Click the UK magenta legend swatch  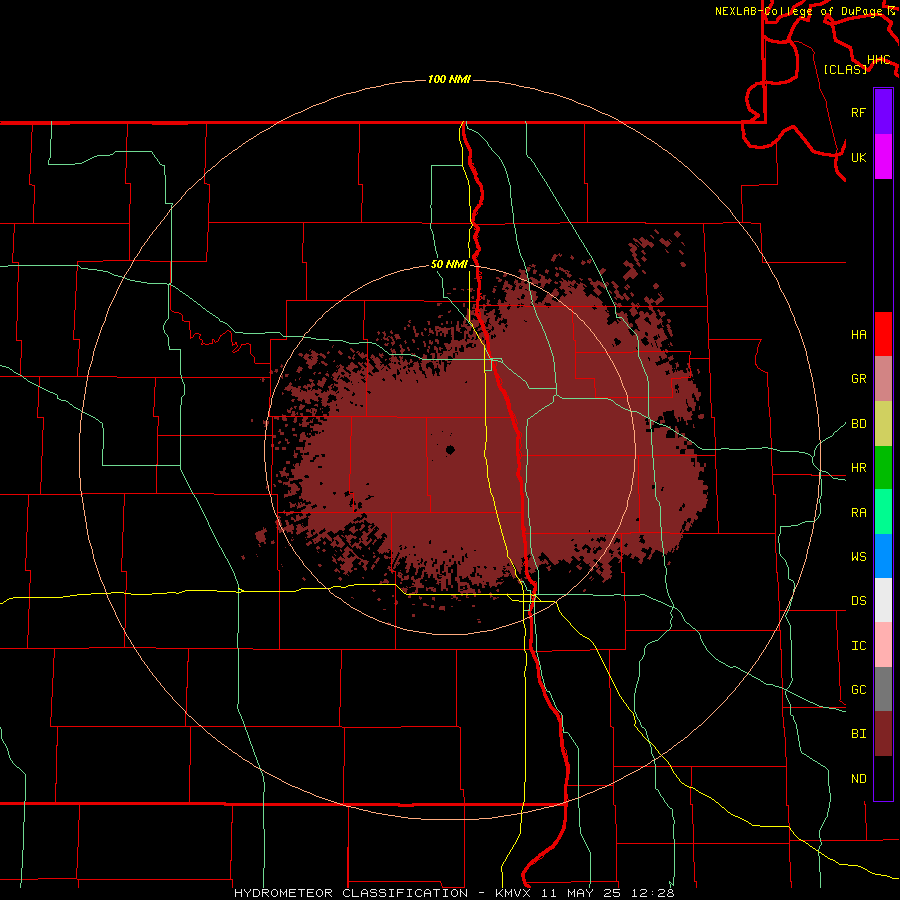click(x=883, y=157)
